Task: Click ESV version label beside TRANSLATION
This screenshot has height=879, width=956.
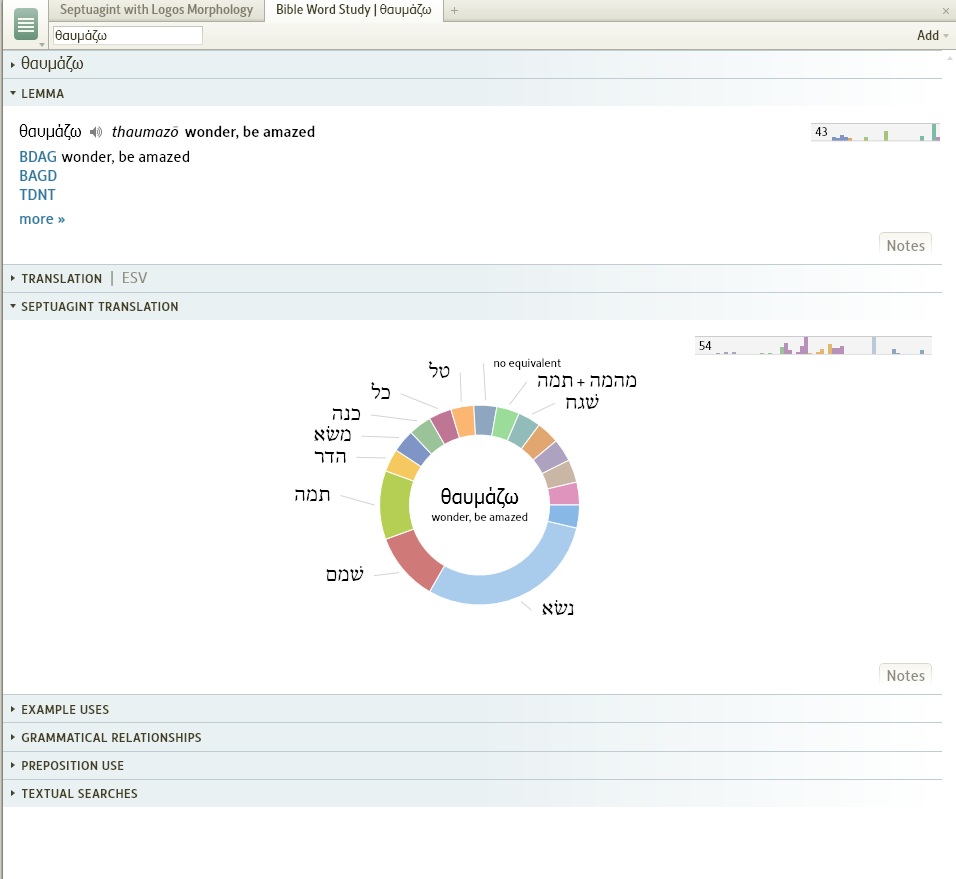Action: (x=134, y=278)
